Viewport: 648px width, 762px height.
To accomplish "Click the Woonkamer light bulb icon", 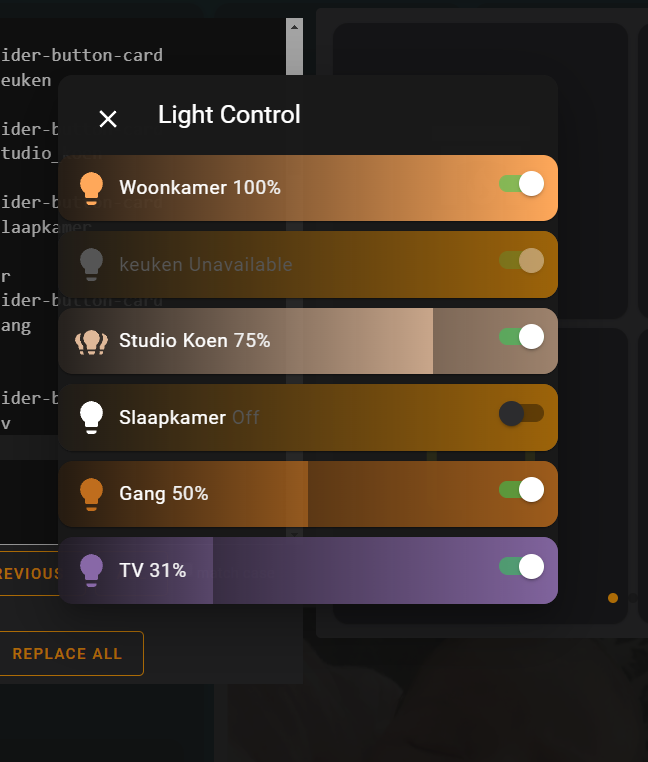I will pos(92,188).
